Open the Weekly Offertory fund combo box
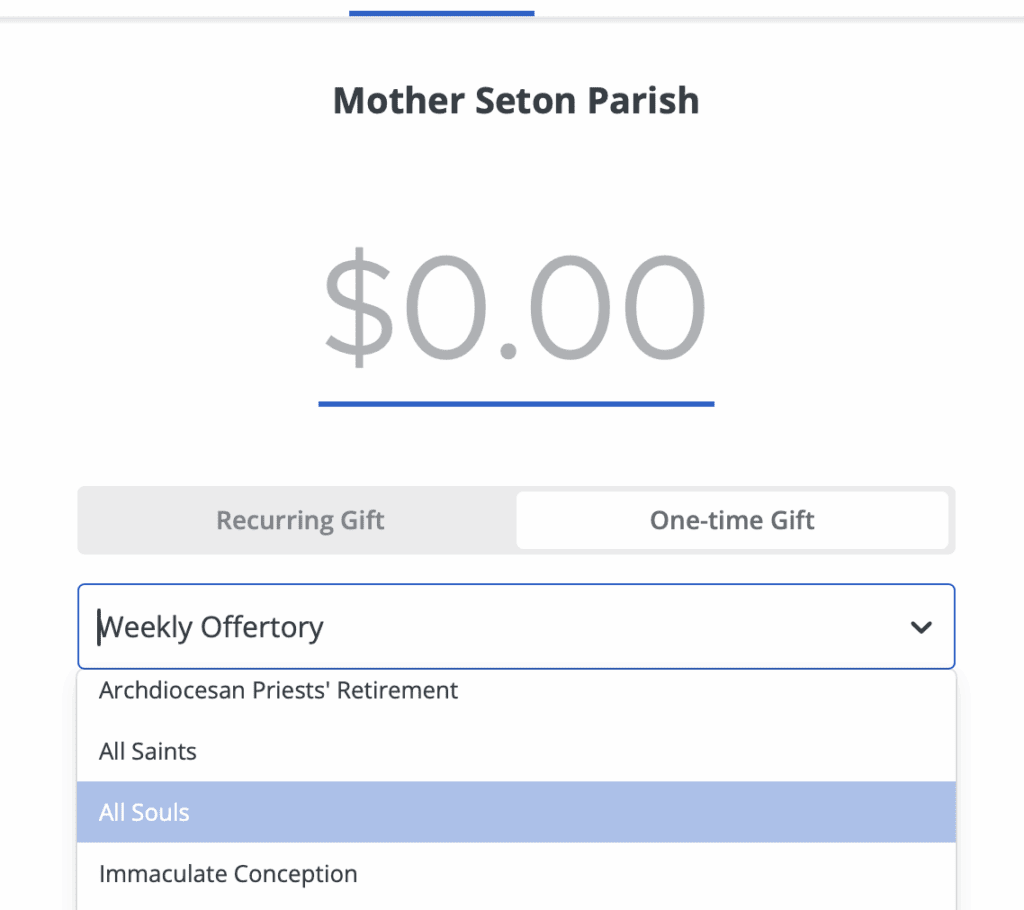 pos(500,627)
